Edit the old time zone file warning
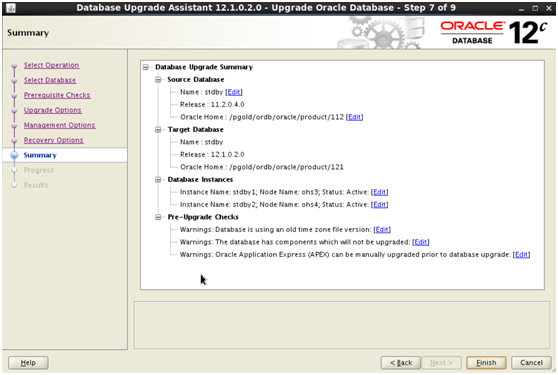 [382, 229]
